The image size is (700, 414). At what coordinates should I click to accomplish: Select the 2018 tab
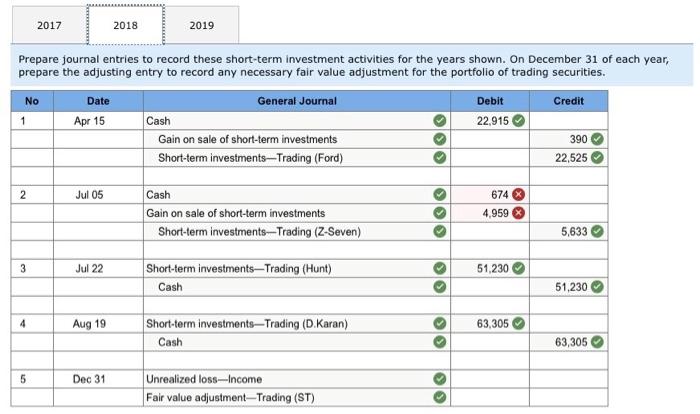click(x=125, y=25)
